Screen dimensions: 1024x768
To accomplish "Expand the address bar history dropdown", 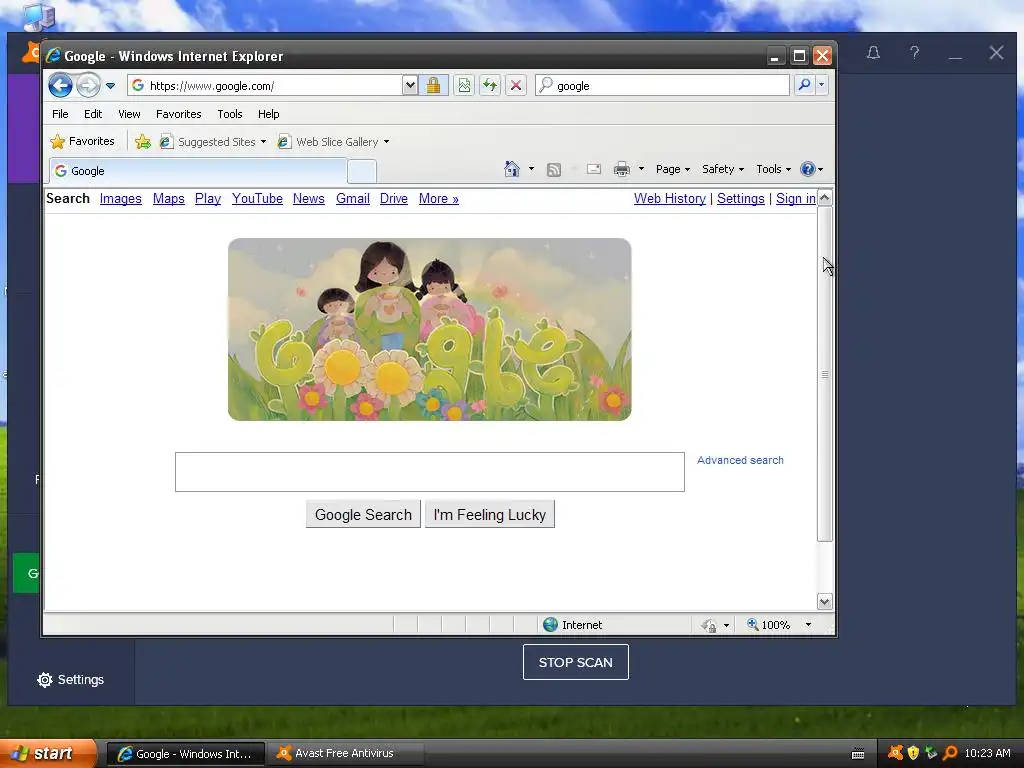I will [x=409, y=86].
